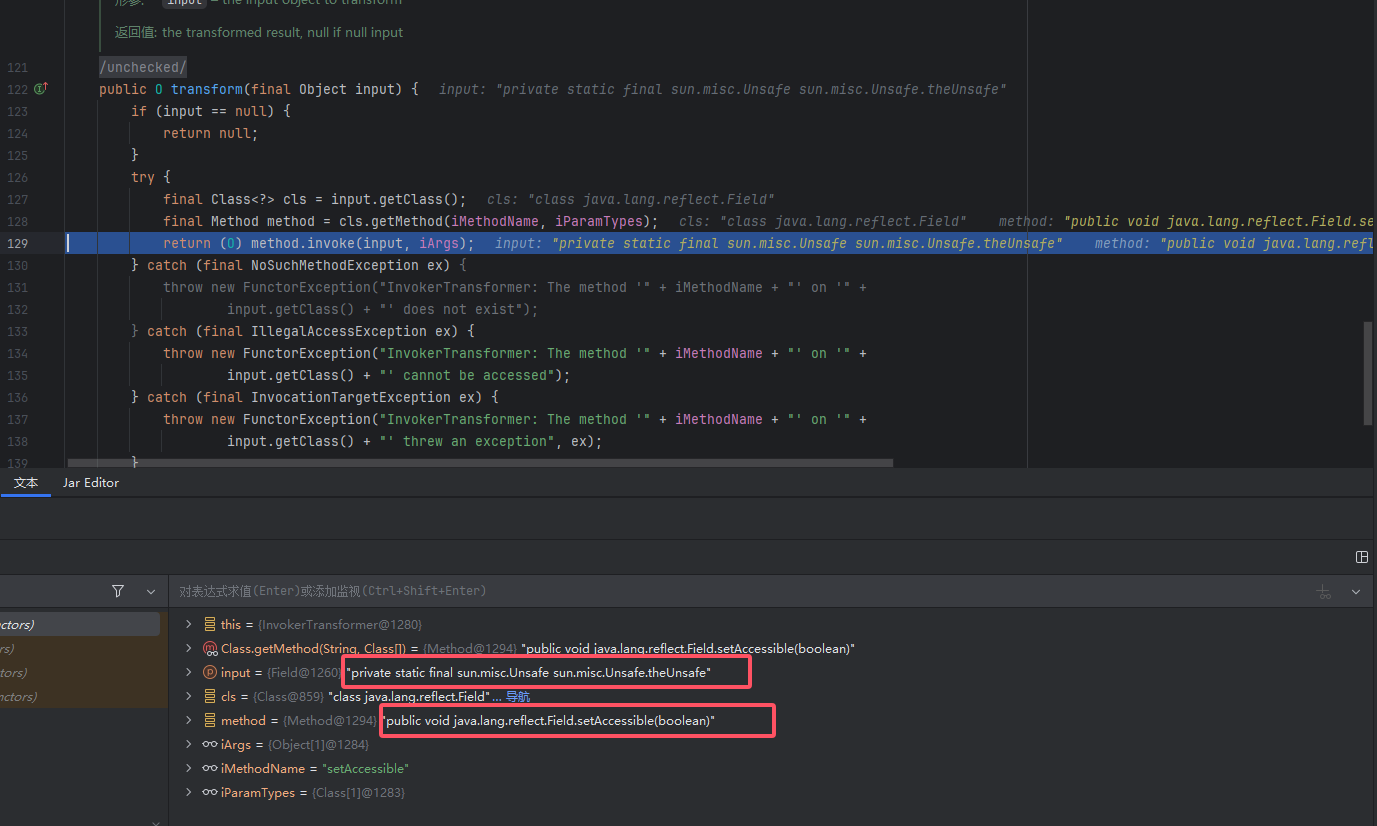The height and width of the screenshot is (826, 1377).
Task: Click the folded /unchecked/ annotation
Action: [x=143, y=67]
